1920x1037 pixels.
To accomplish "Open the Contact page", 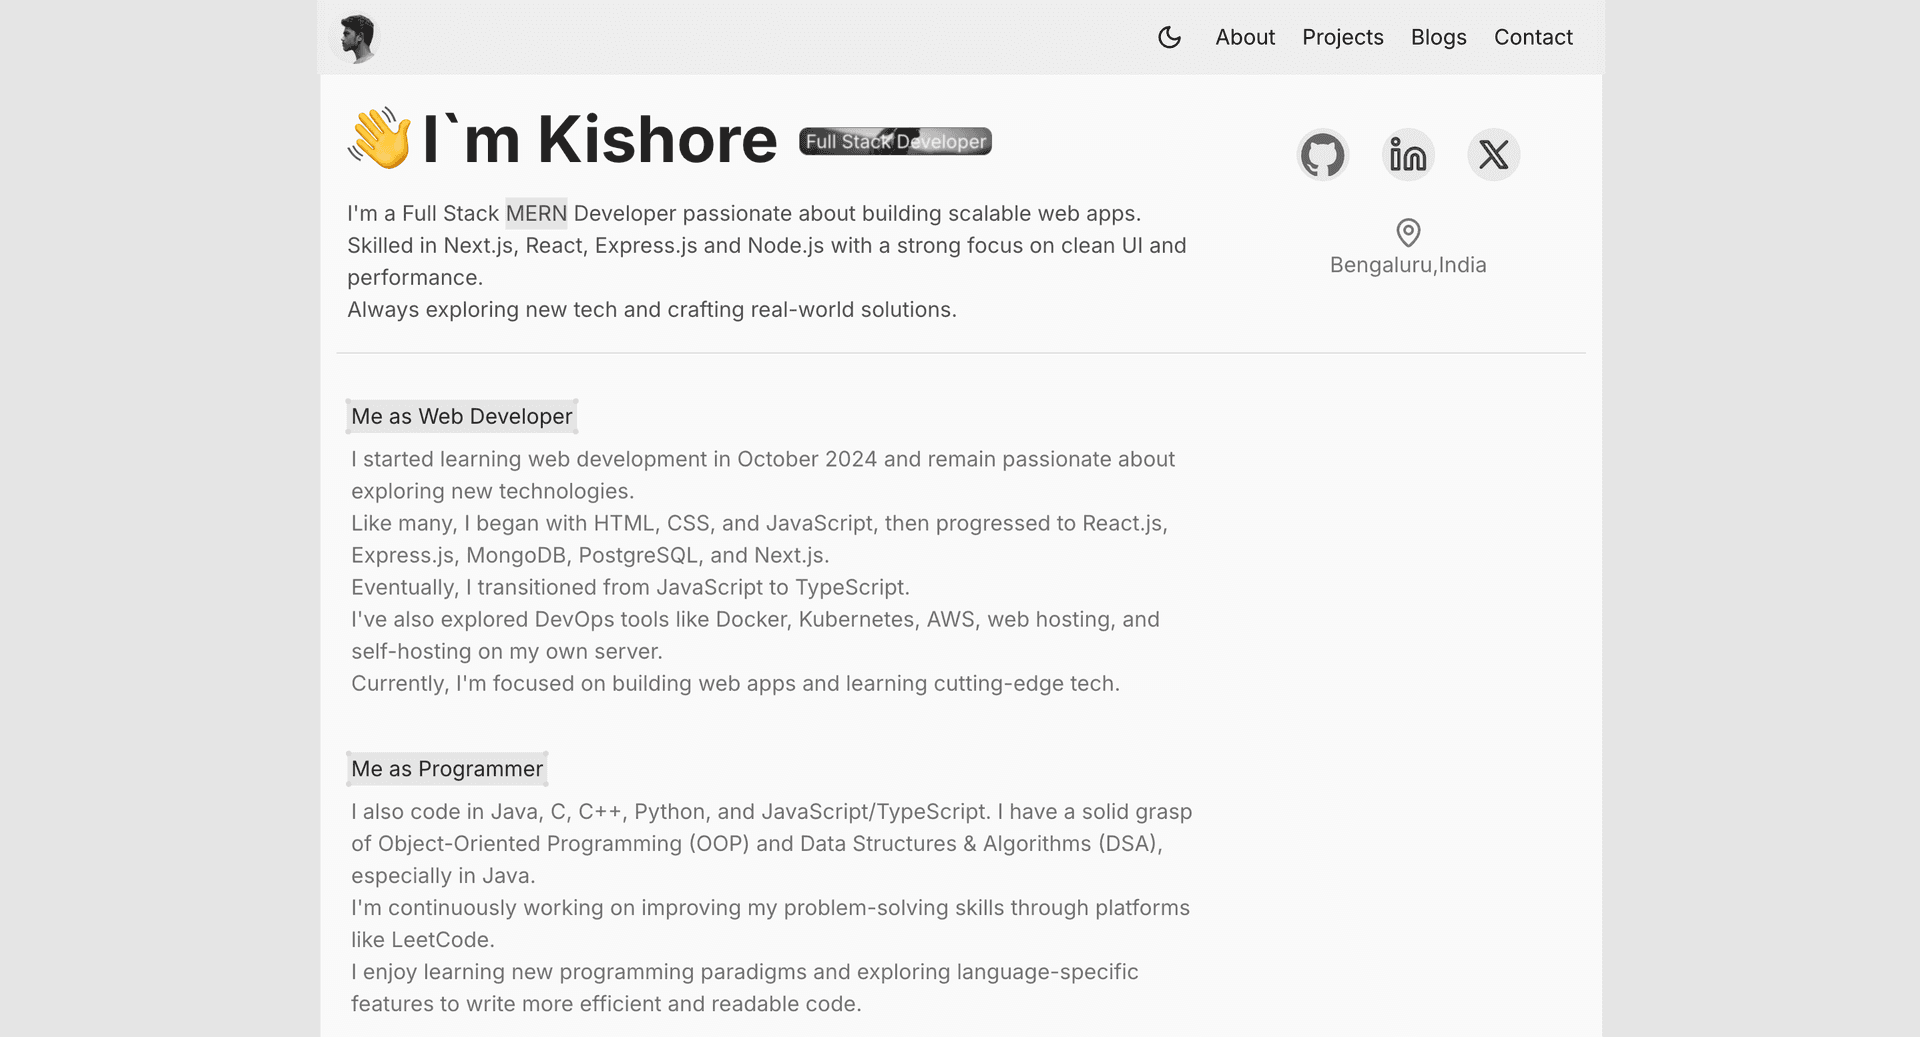I will click(x=1533, y=37).
